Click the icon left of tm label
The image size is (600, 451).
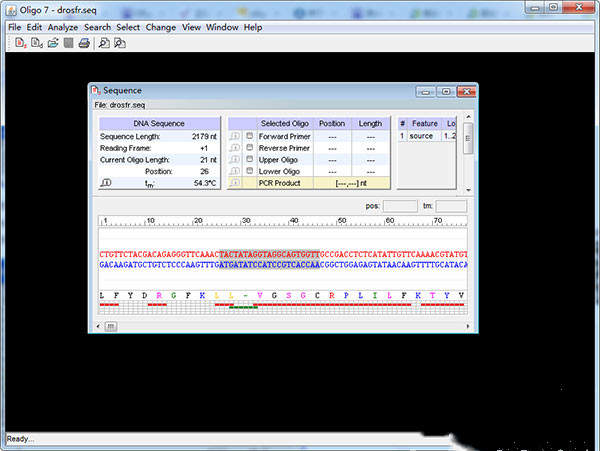pyautogui.click(x=106, y=183)
